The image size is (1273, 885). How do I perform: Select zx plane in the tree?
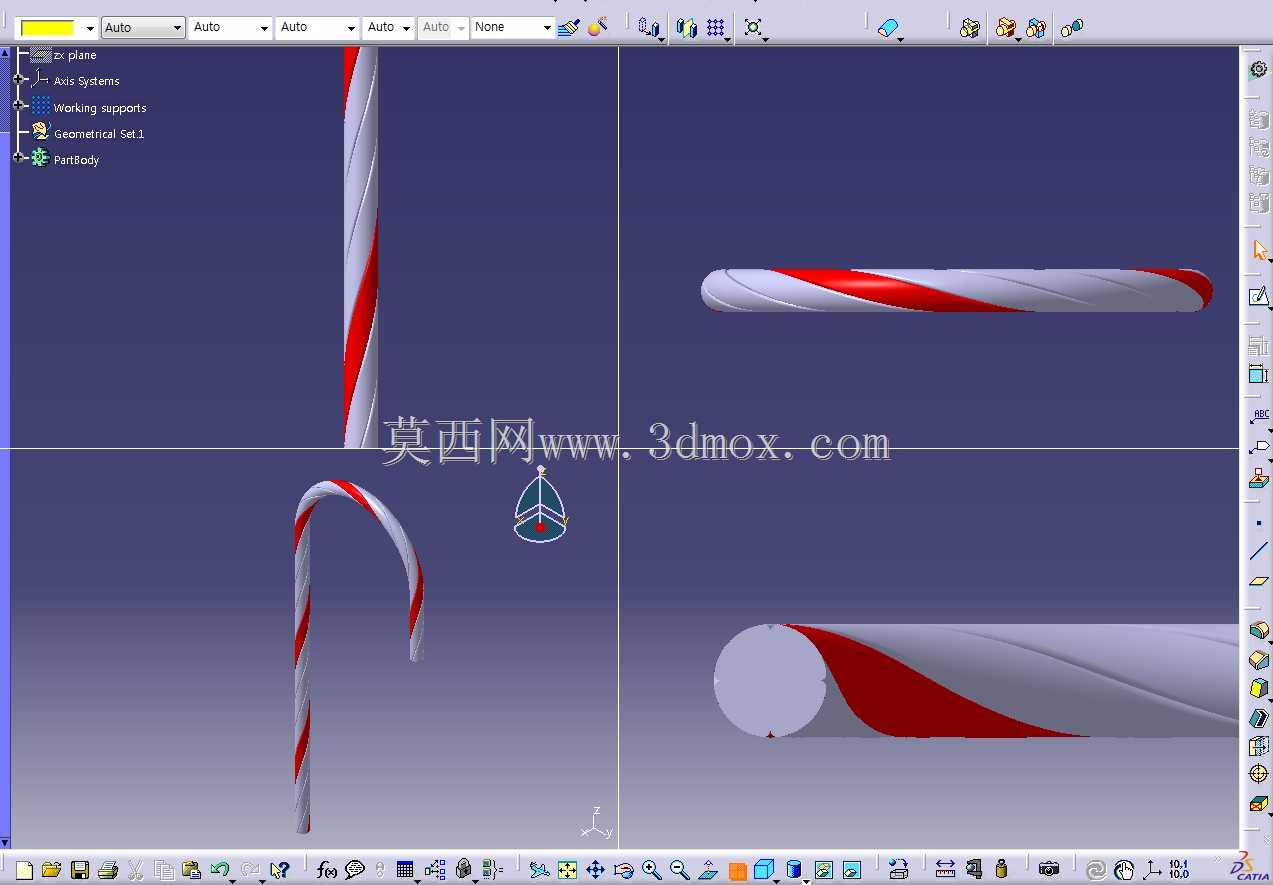pyautogui.click(x=75, y=55)
